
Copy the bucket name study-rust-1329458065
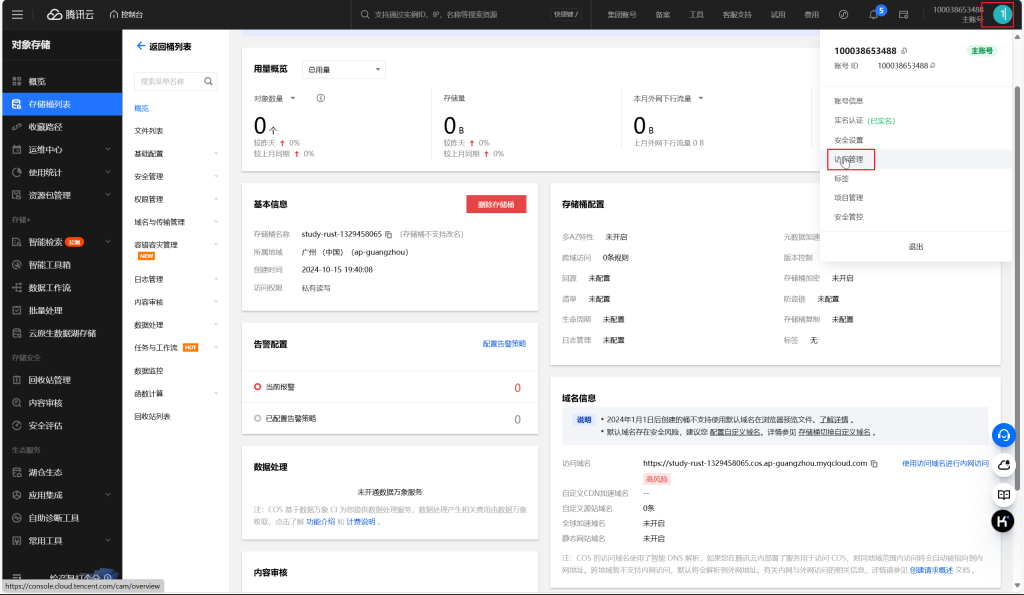pyautogui.click(x=389, y=233)
